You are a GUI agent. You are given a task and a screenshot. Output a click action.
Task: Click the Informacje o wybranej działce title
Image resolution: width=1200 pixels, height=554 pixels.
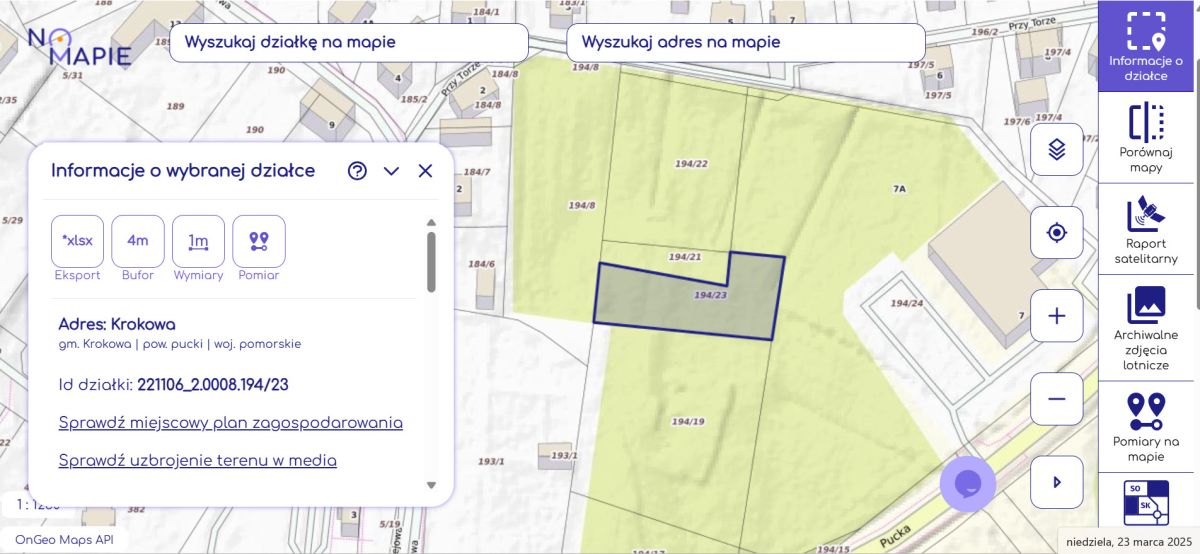click(183, 171)
